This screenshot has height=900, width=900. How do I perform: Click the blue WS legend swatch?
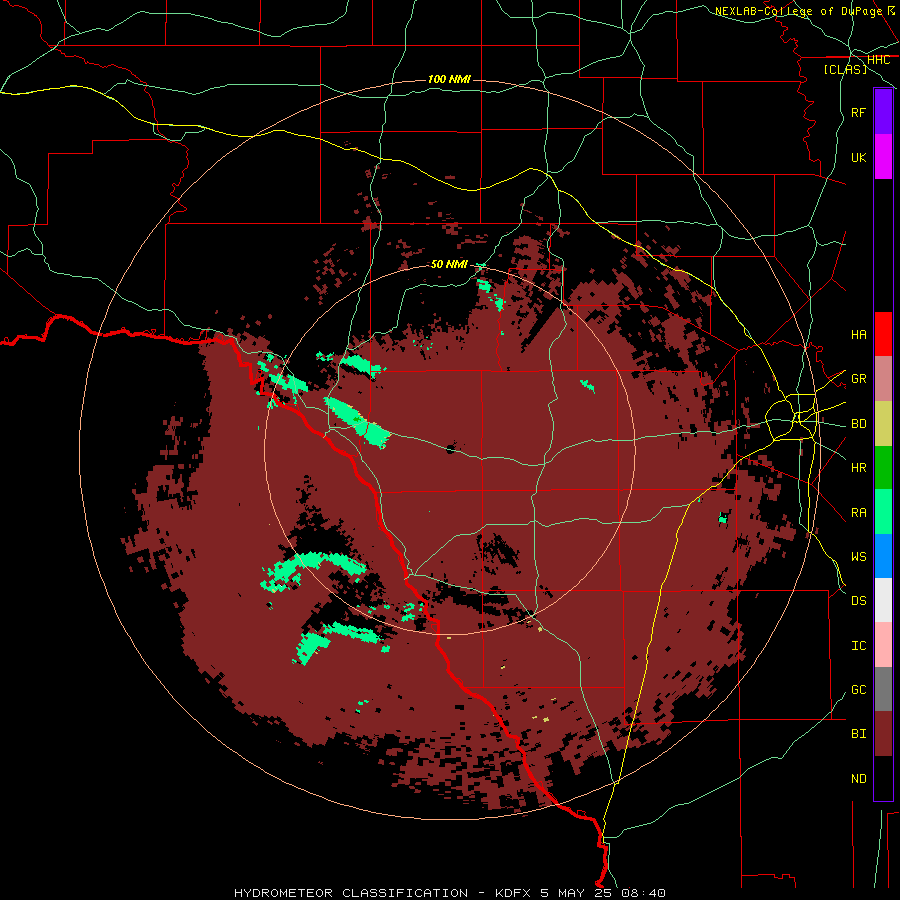(x=883, y=556)
